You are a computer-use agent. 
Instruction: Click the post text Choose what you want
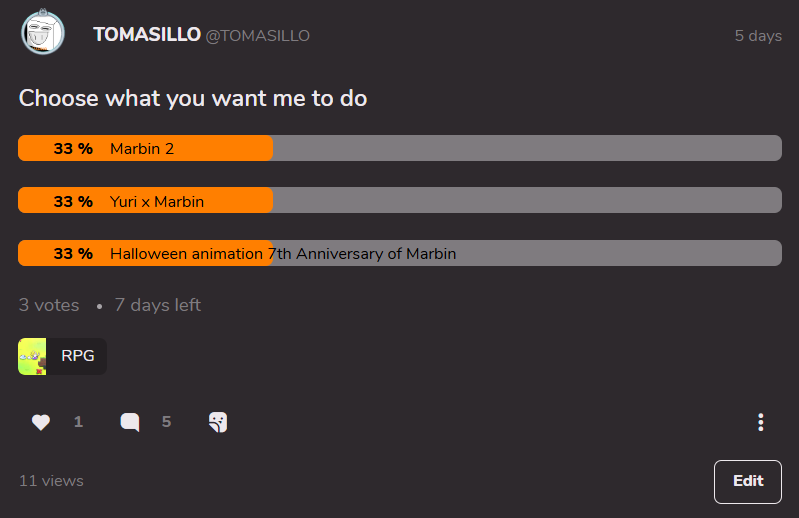tap(193, 98)
